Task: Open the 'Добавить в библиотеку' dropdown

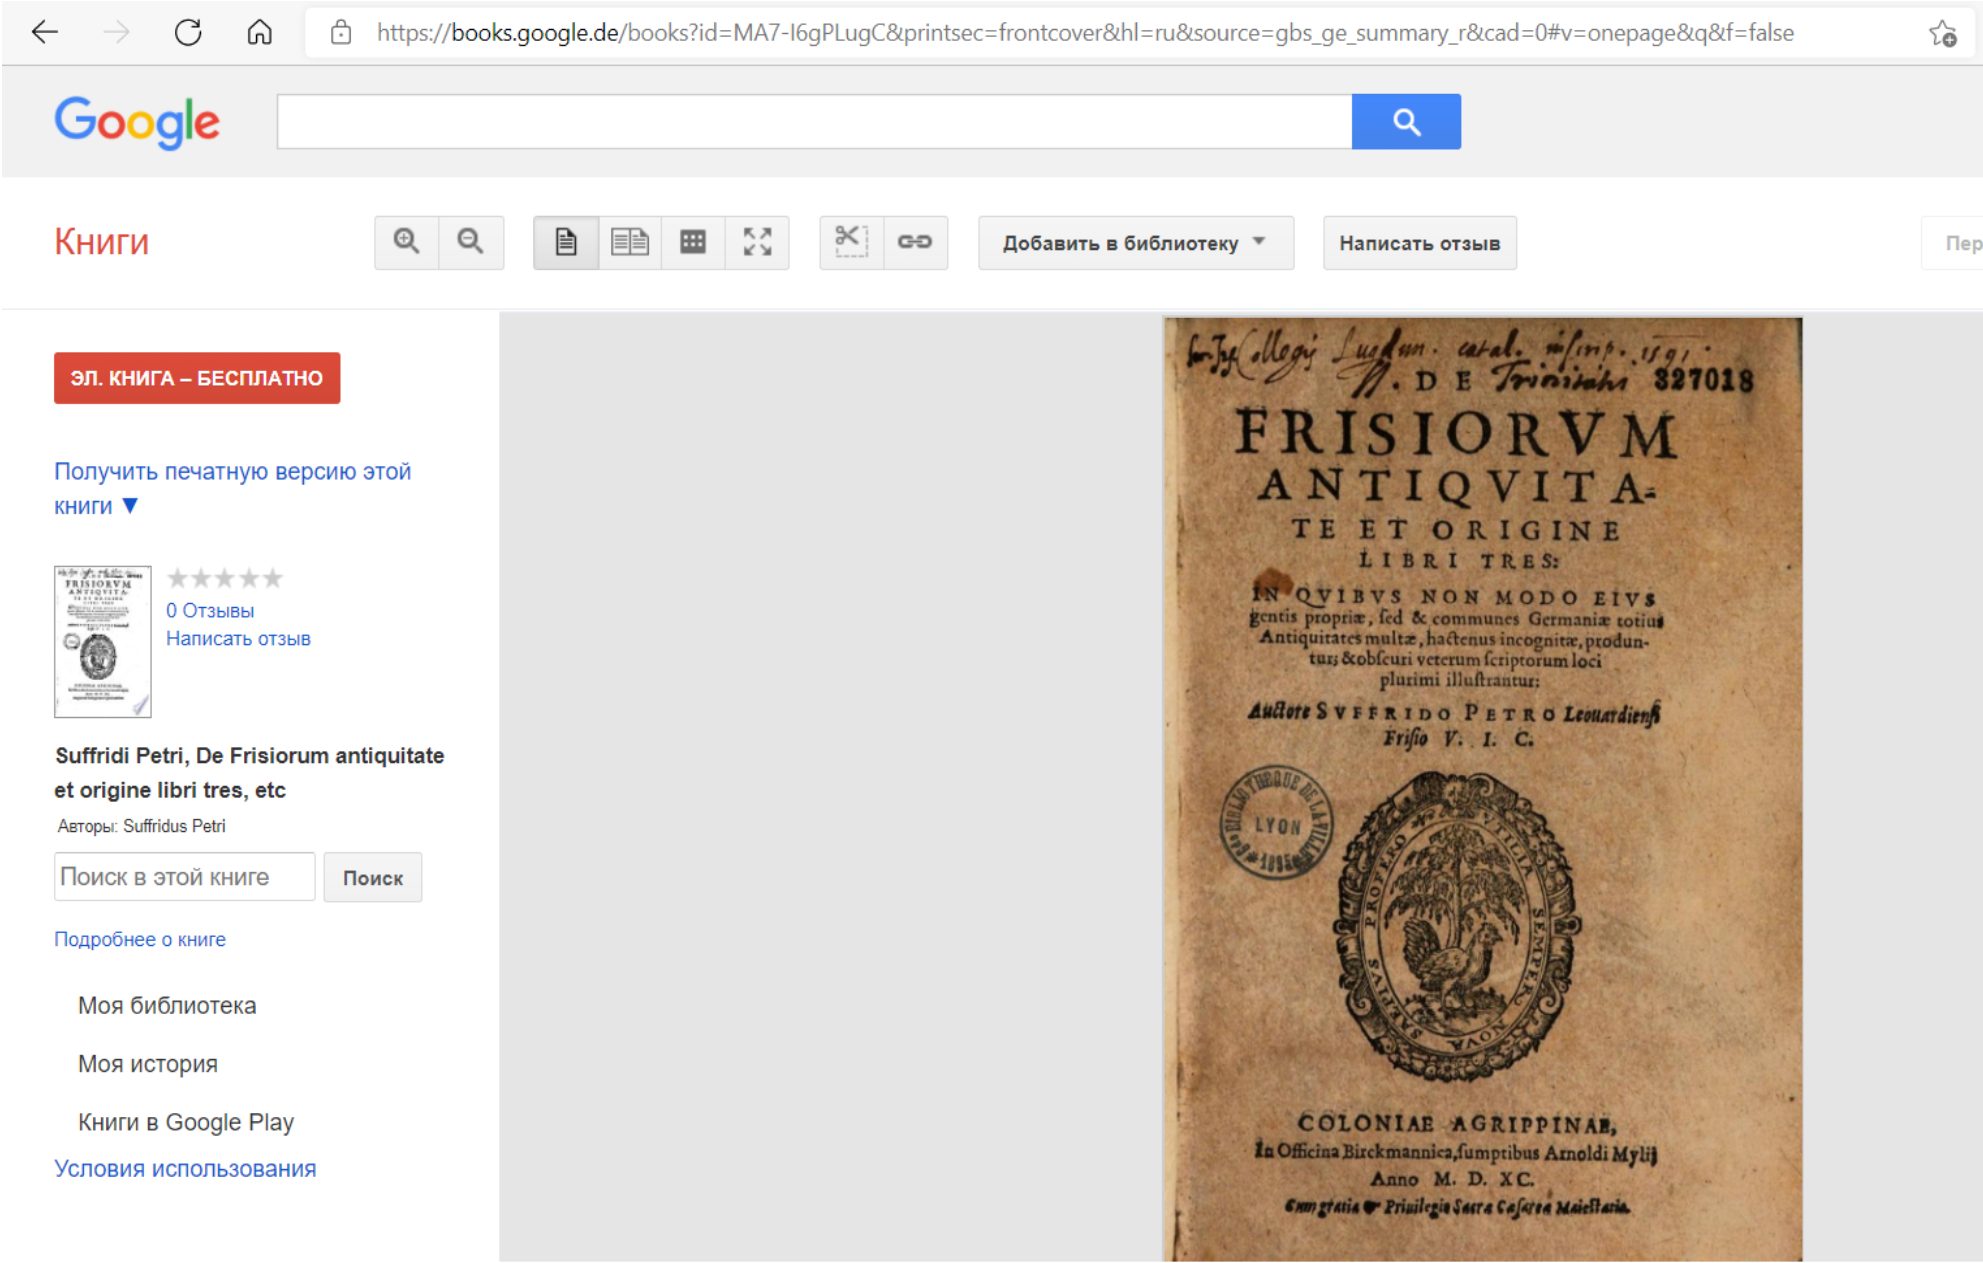Action: [1136, 243]
